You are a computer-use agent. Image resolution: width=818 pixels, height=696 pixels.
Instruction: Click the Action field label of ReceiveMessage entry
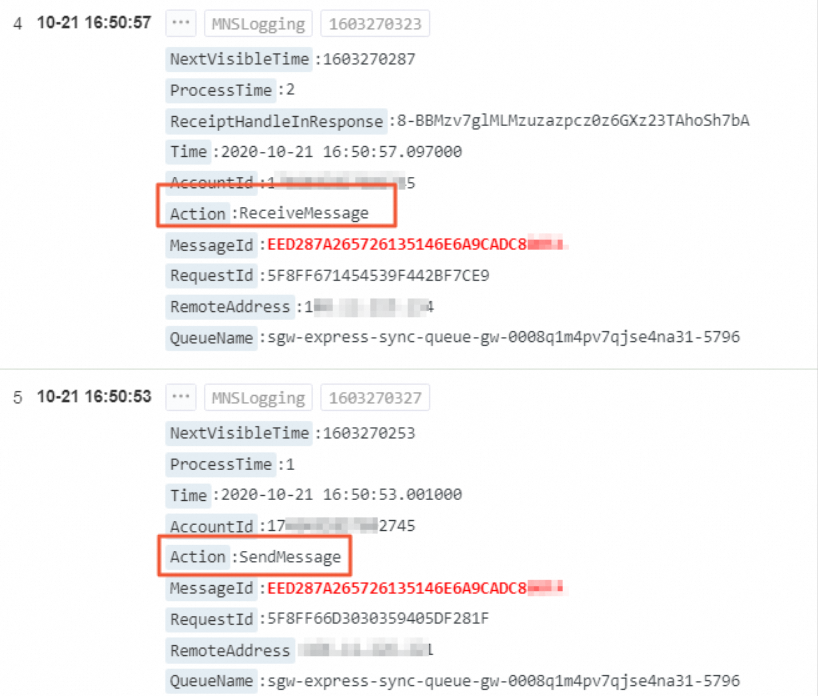198,213
